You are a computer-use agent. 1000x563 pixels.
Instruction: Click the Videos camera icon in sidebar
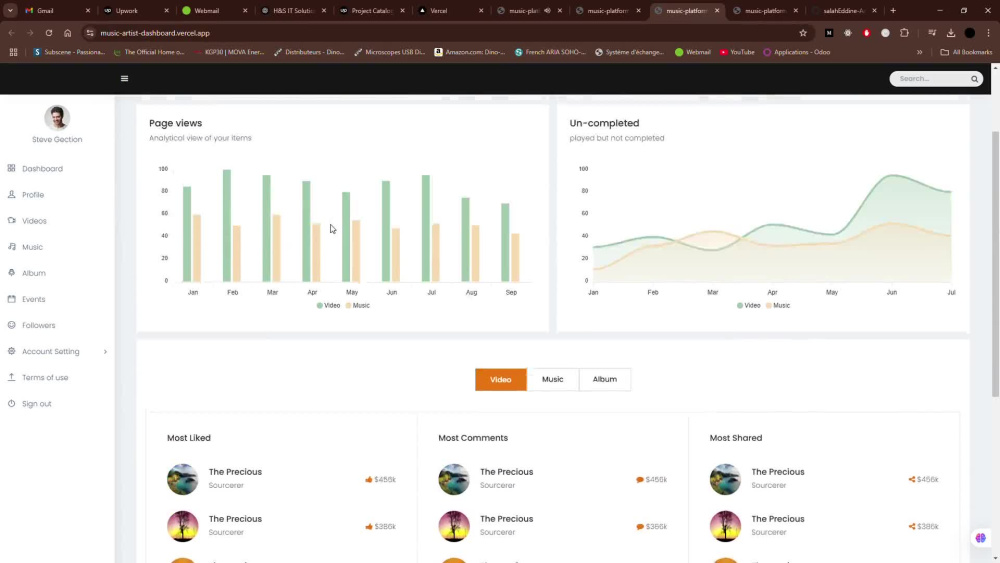[x=11, y=221]
